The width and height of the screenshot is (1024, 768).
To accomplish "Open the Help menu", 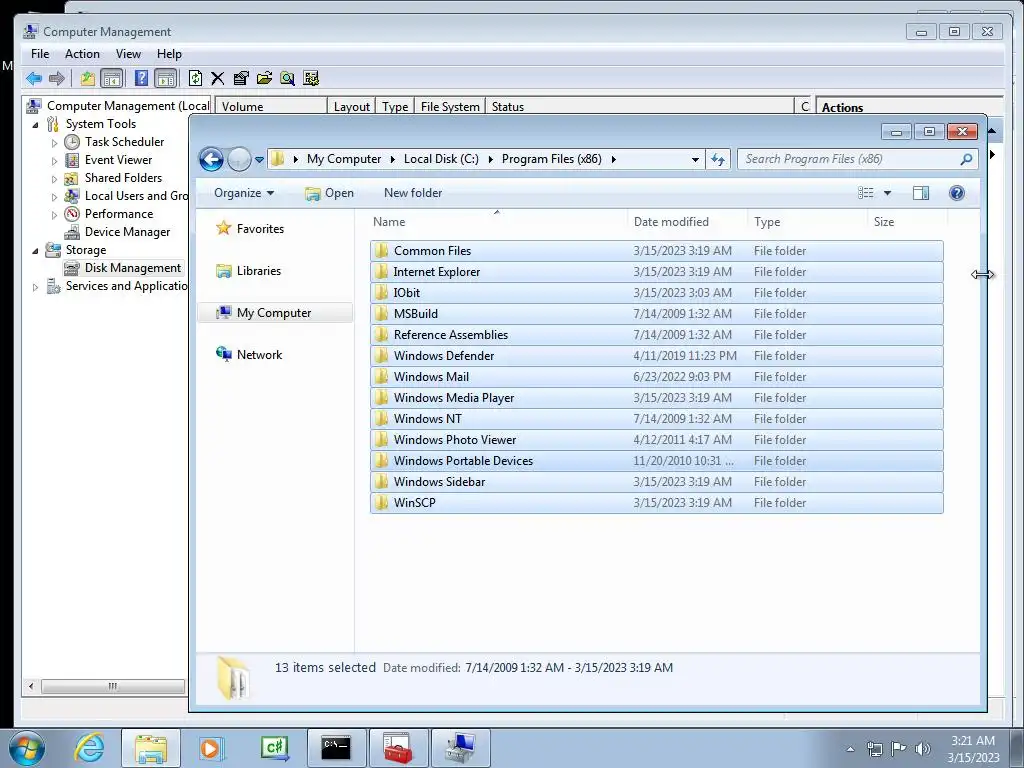I will pyautogui.click(x=169, y=54).
